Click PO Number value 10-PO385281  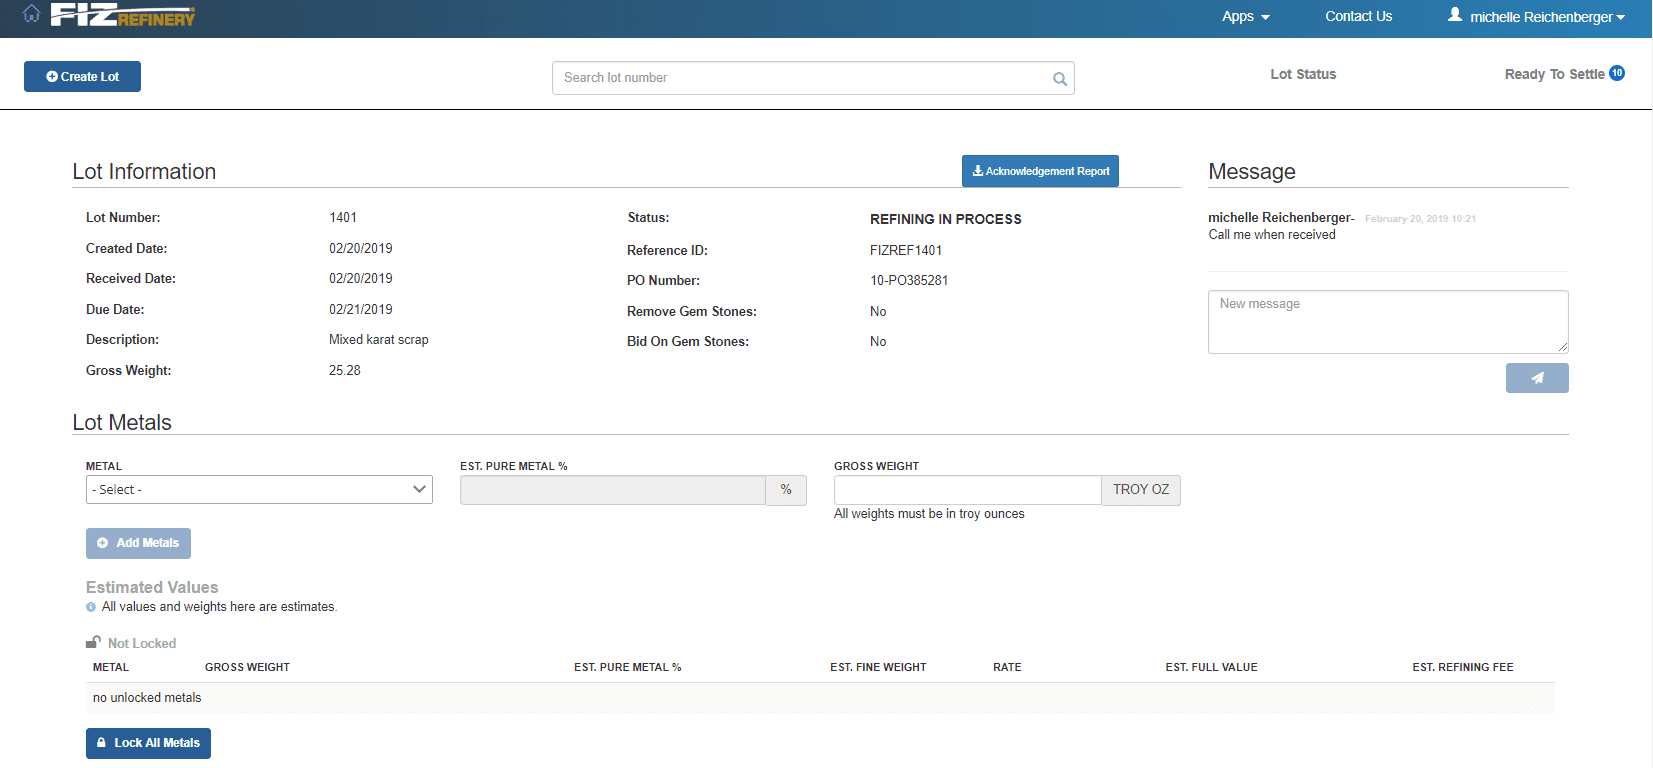click(x=909, y=280)
